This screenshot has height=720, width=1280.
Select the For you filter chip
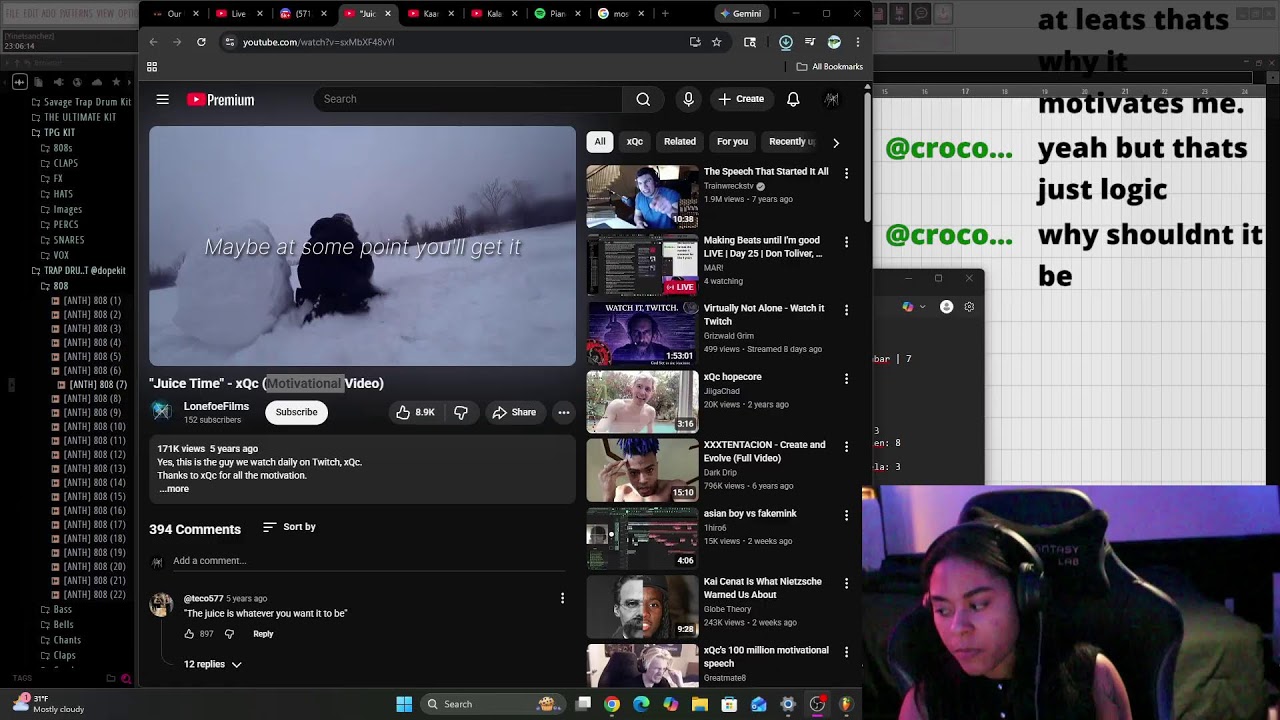pos(732,142)
